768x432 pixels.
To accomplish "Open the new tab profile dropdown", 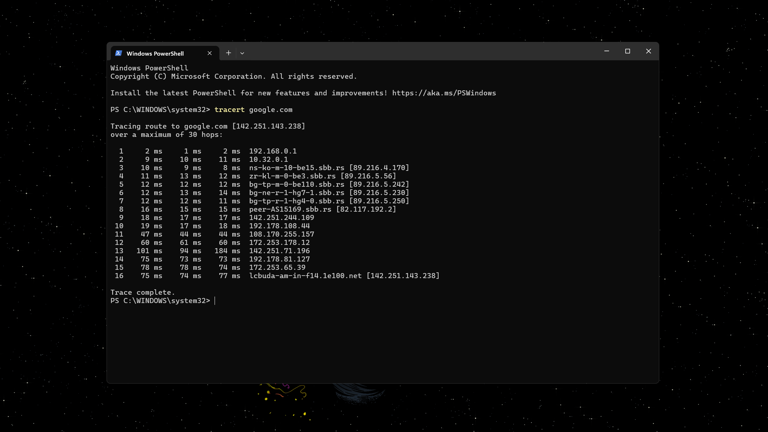I will pos(242,53).
